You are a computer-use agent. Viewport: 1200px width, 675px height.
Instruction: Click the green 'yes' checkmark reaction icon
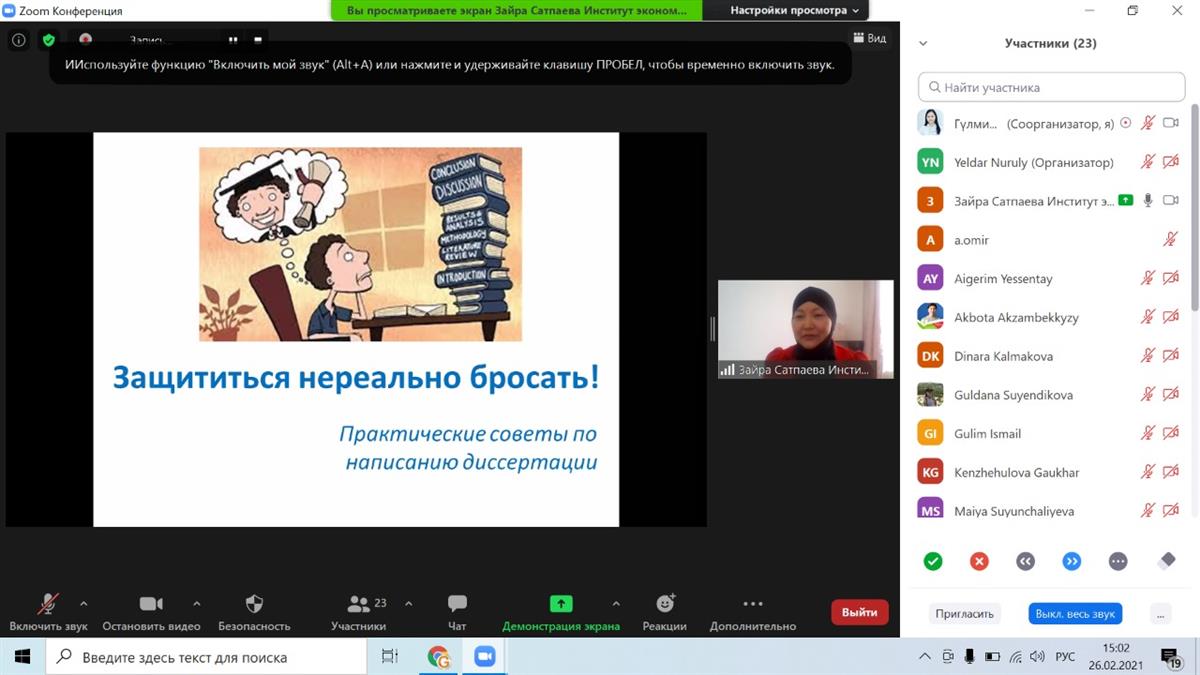[933, 562]
